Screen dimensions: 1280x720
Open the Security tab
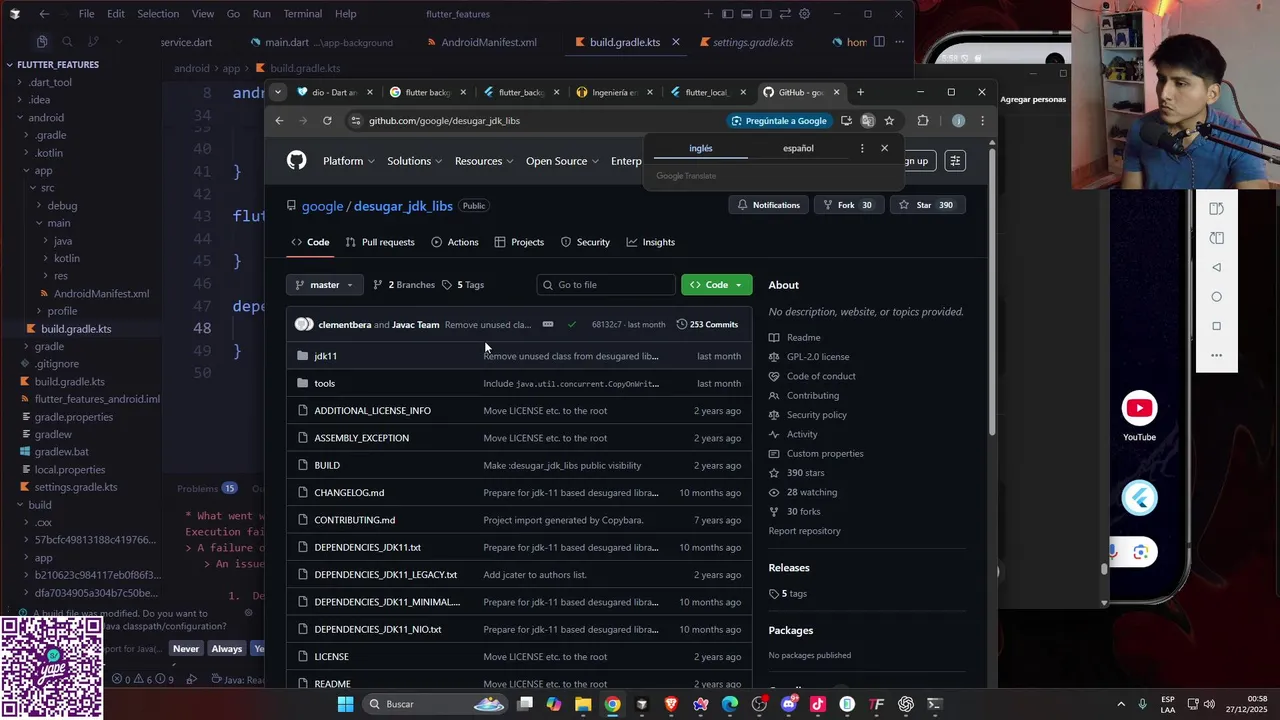tap(585, 242)
